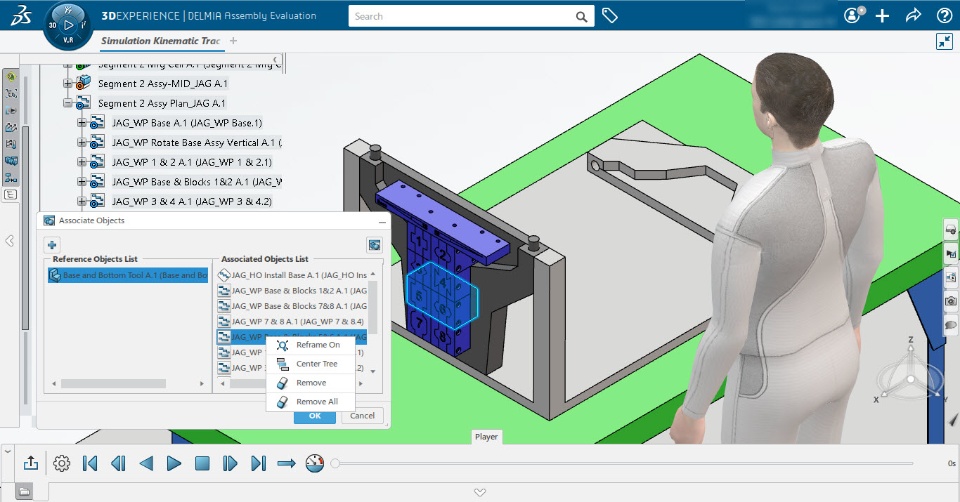Expand JAG_WP 1 & 2 A.1 node

[81, 162]
